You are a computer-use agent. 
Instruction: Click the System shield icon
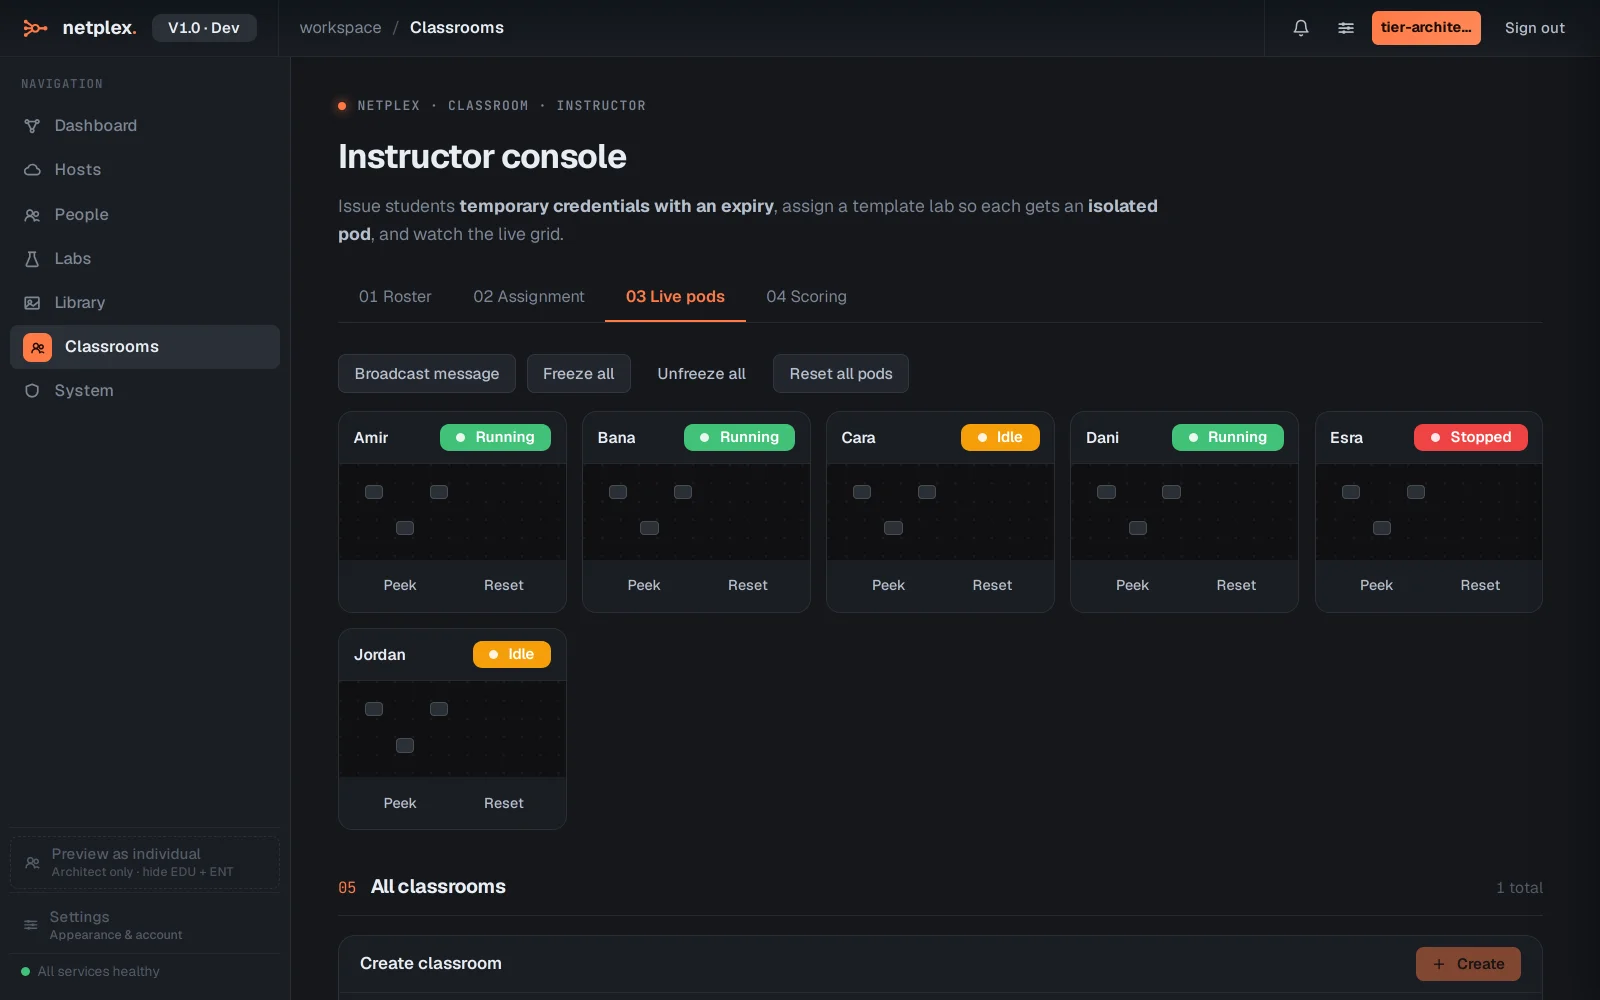click(32, 391)
